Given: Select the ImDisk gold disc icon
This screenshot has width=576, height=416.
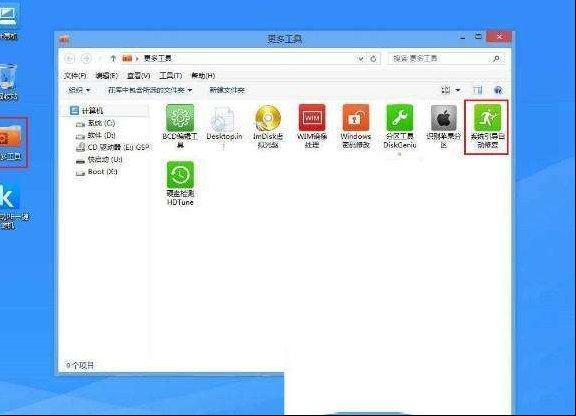Looking at the screenshot, I should click(268, 118).
